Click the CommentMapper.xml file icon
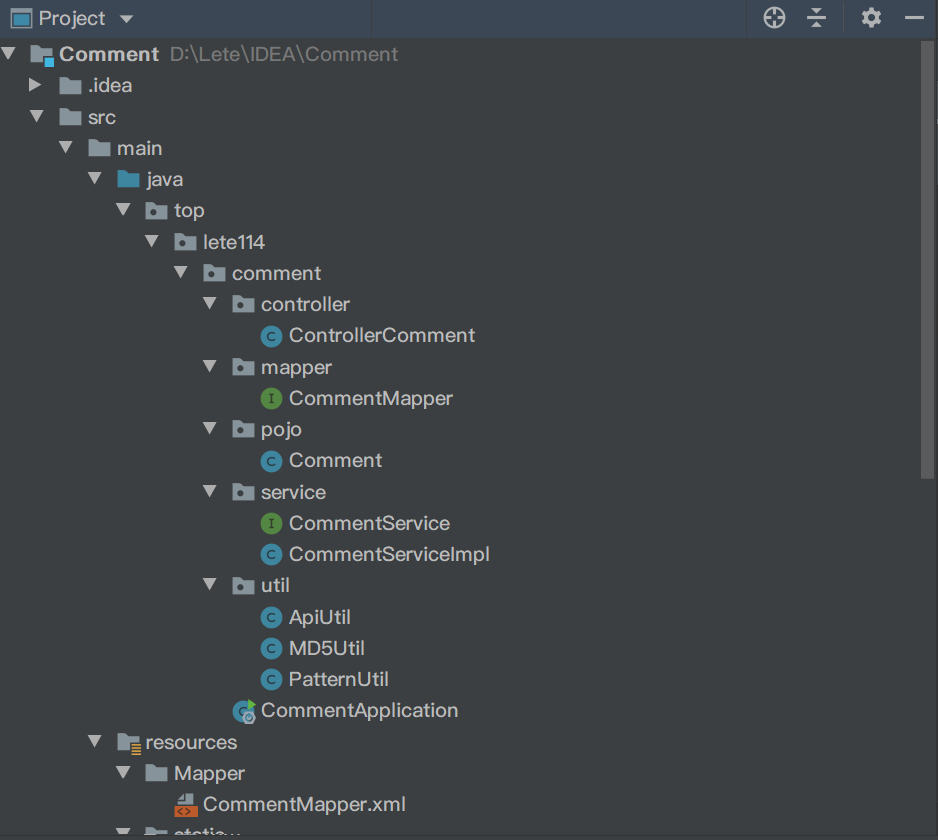938x840 pixels. point(186,805)
